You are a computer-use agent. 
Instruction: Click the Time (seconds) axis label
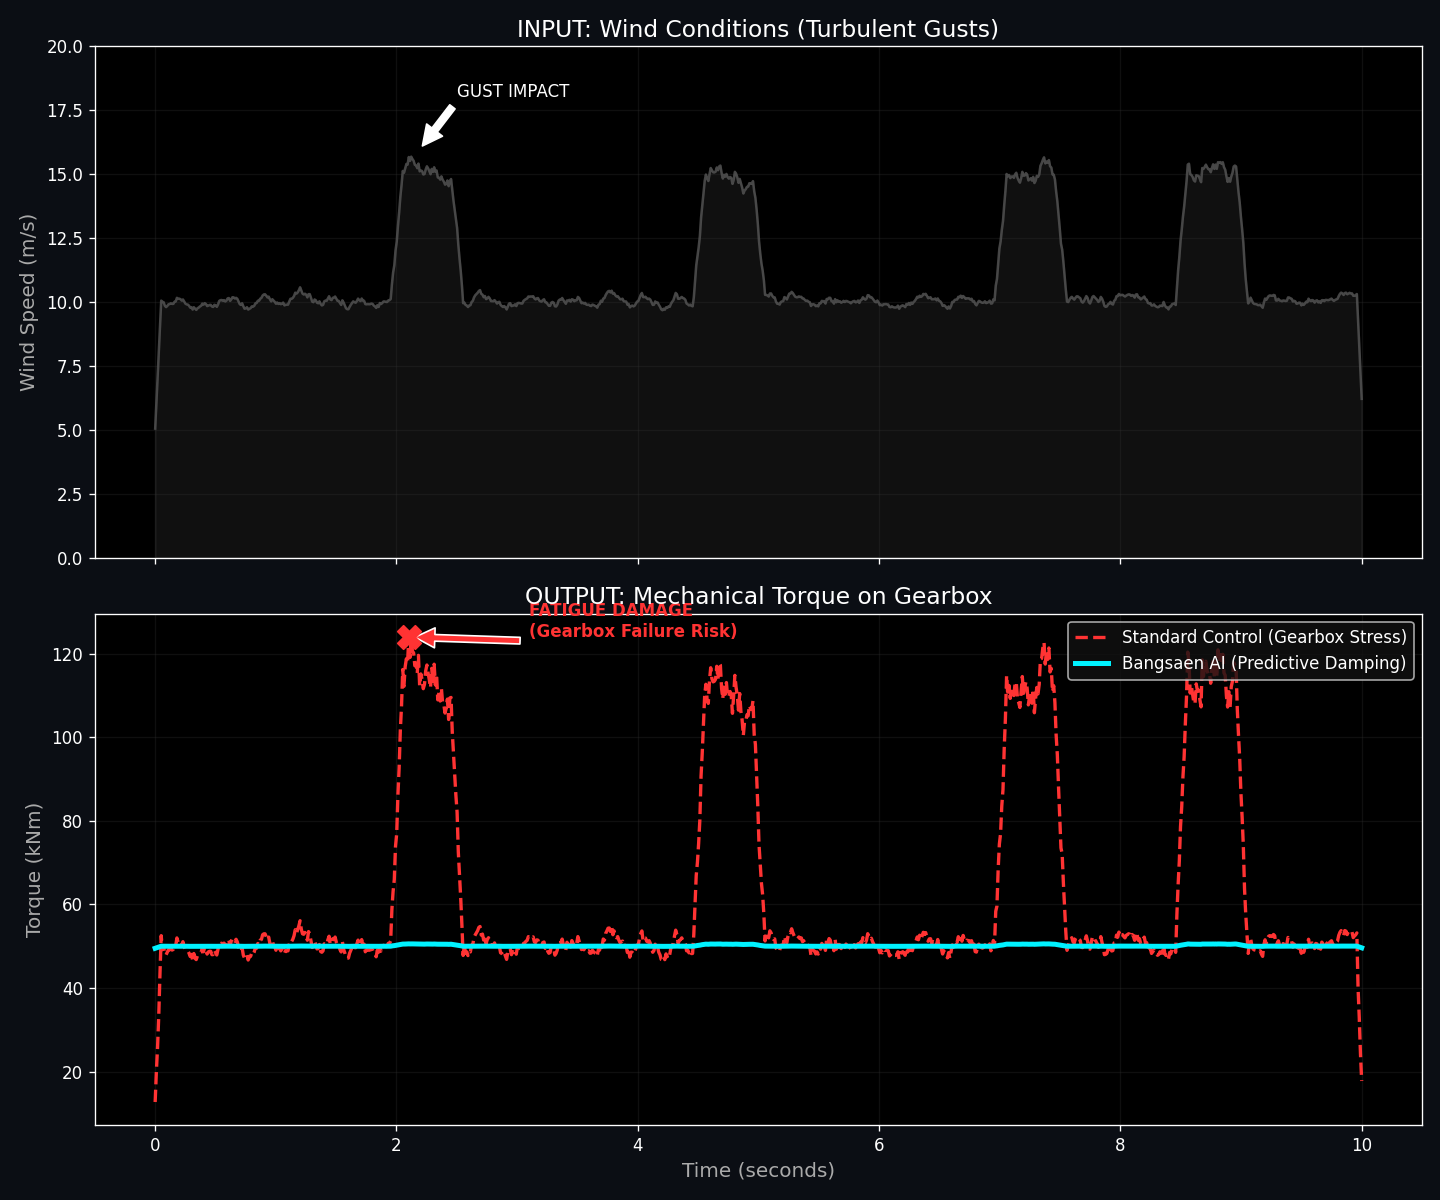(757, 1170)
